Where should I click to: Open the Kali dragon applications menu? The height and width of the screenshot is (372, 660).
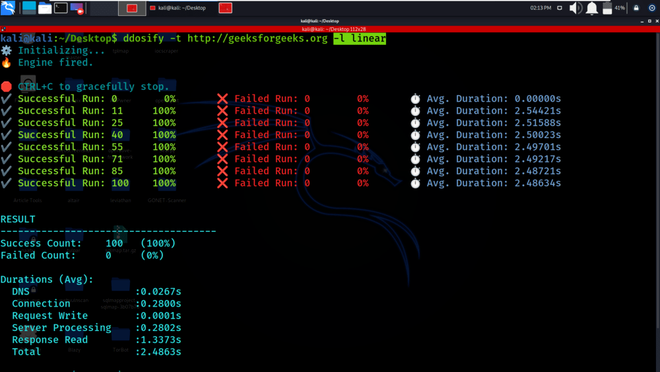[x=8, y=8]
